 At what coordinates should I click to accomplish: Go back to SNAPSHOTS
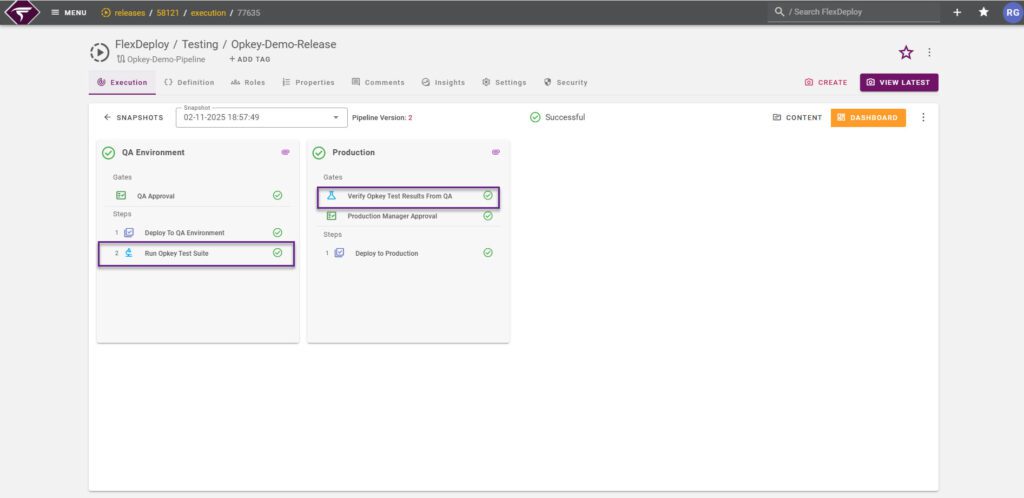coord(133,118)
